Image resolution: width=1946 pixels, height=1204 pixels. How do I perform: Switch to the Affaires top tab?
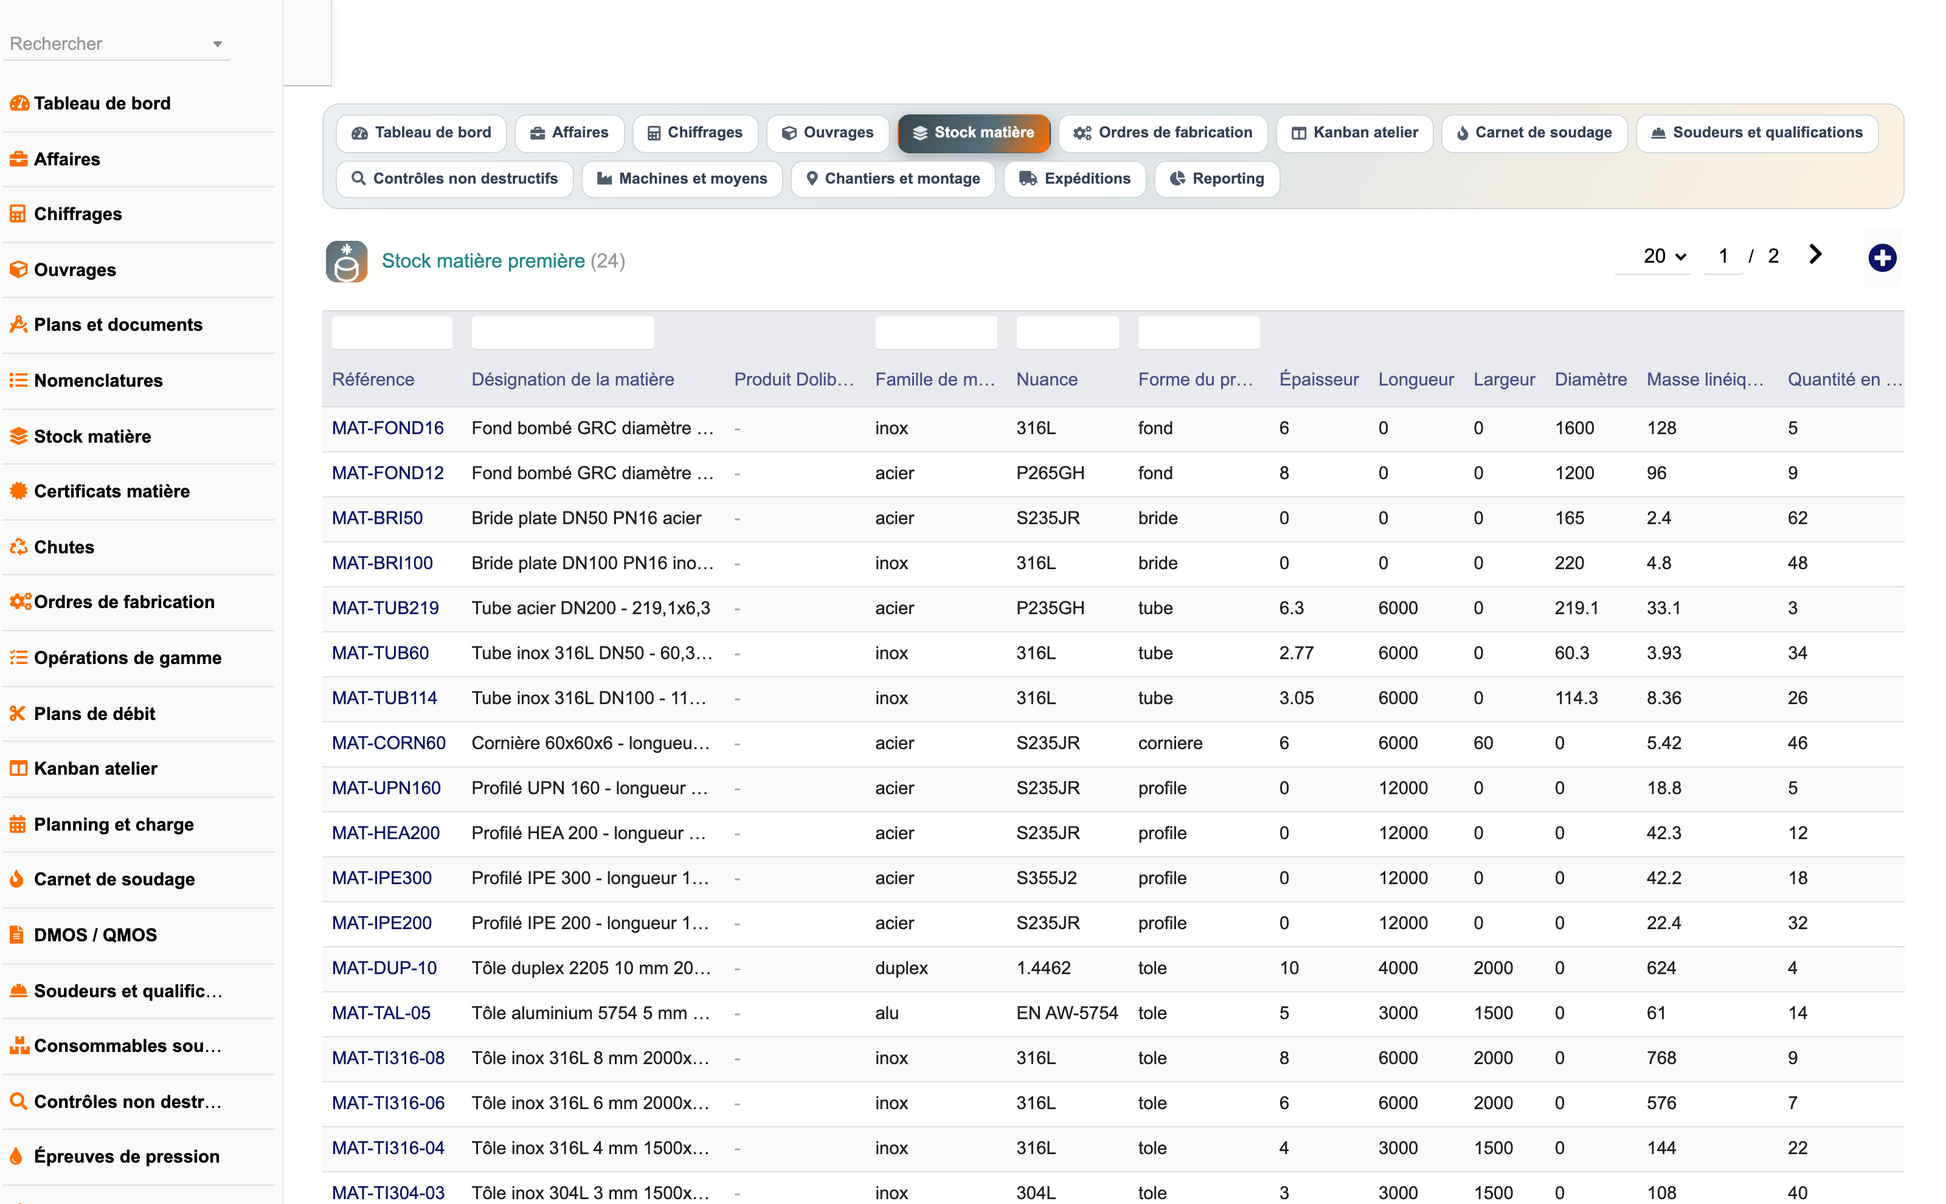[x=569, y=133]
